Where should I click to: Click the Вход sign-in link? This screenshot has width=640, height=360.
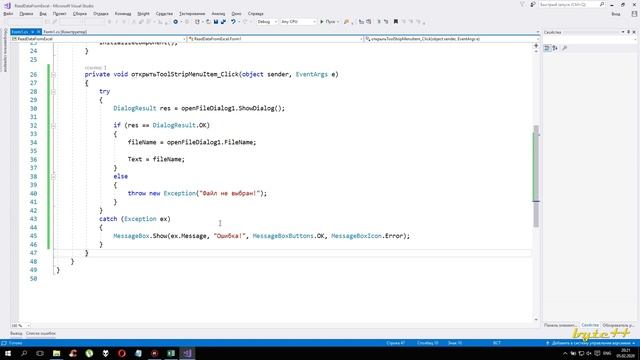[x=616, y=14]
